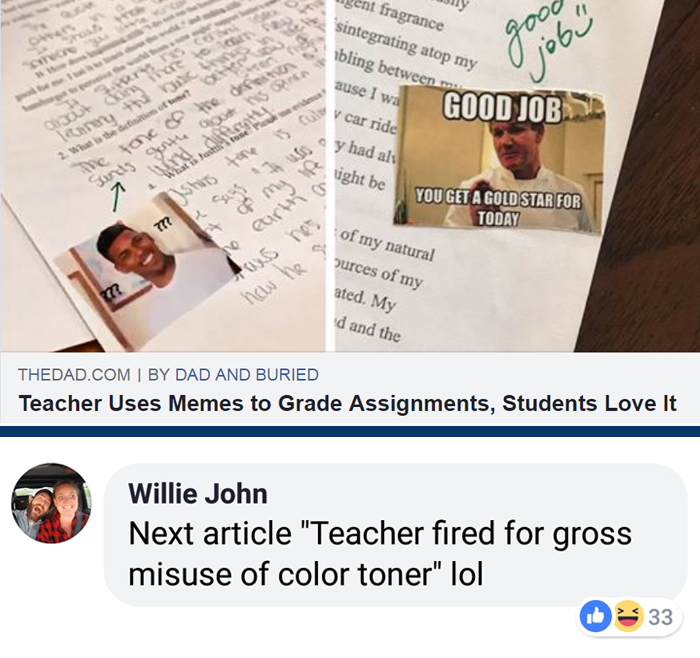Click the GOOD JOB meme top caption
Screen dimensions: 700x658
(x=502, y=108)
